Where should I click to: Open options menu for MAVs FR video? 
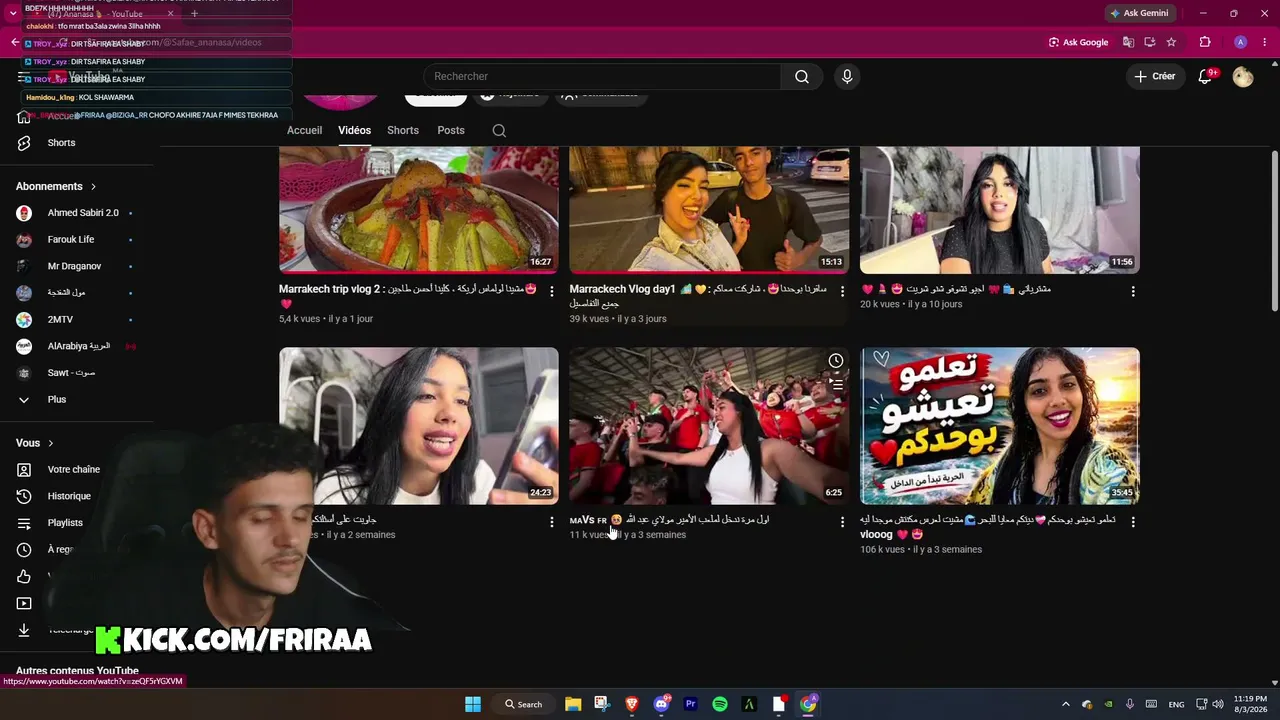click(x=842, y=522)
